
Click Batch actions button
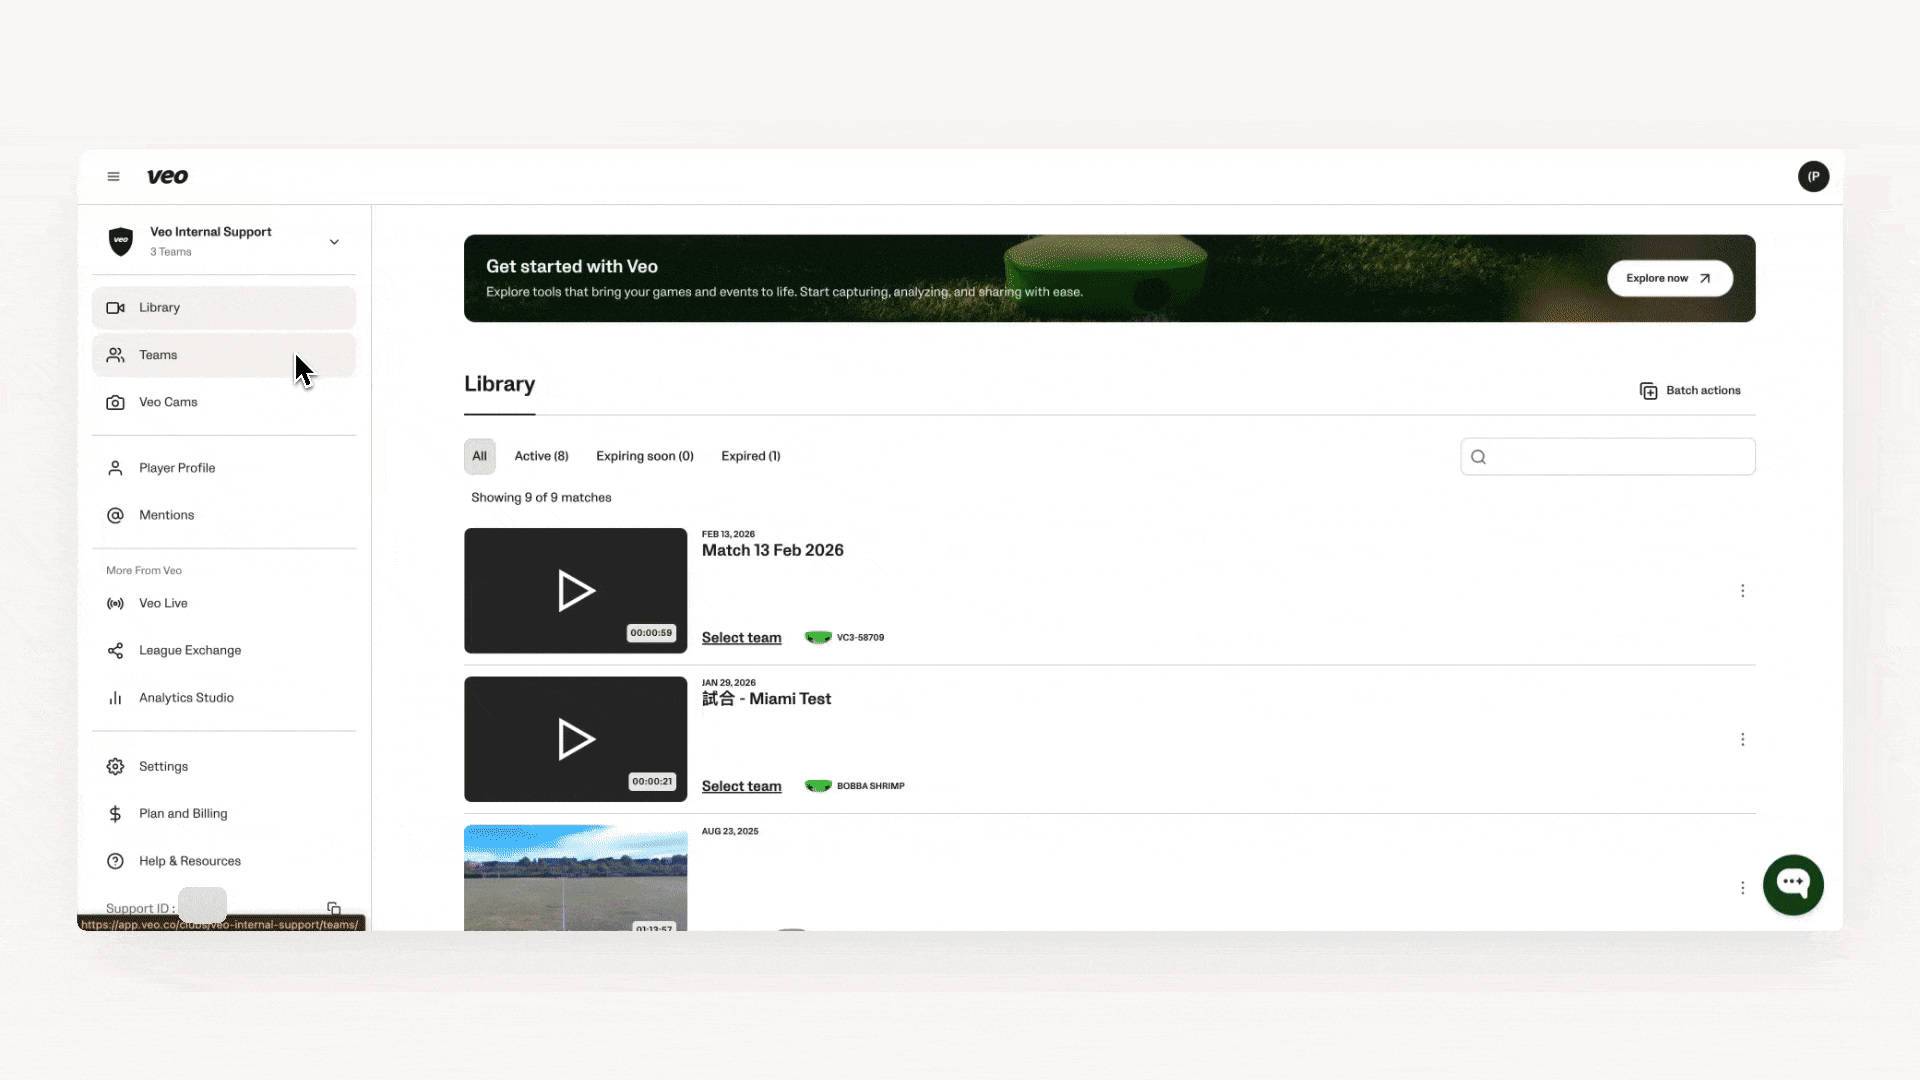(1690, 391)
